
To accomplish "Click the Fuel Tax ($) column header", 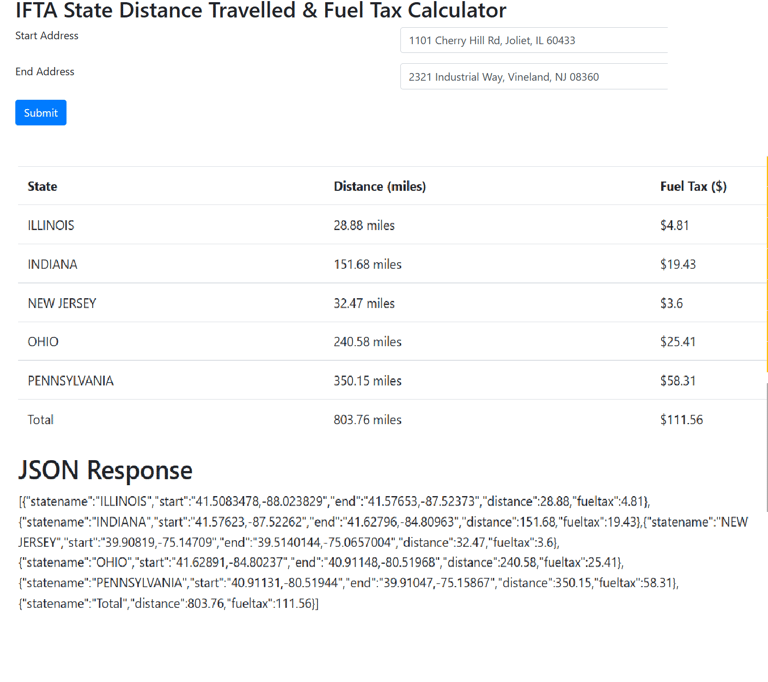I will point(693,186).
